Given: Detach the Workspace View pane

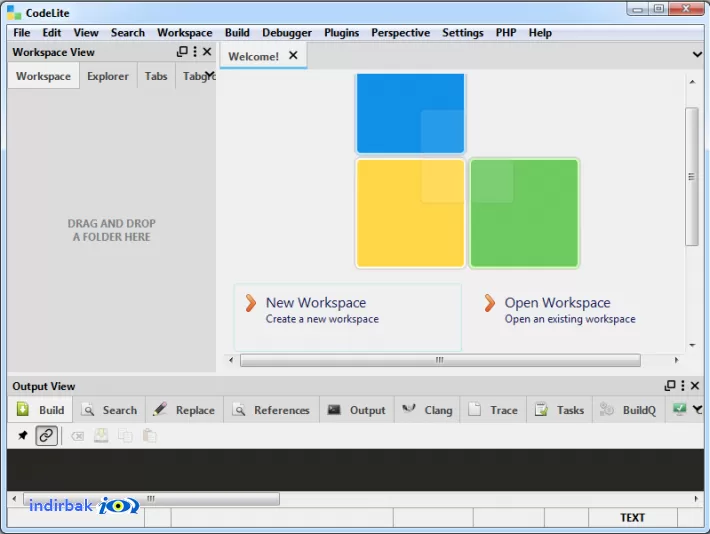Looking at the screenshot, I should (182, 52).
